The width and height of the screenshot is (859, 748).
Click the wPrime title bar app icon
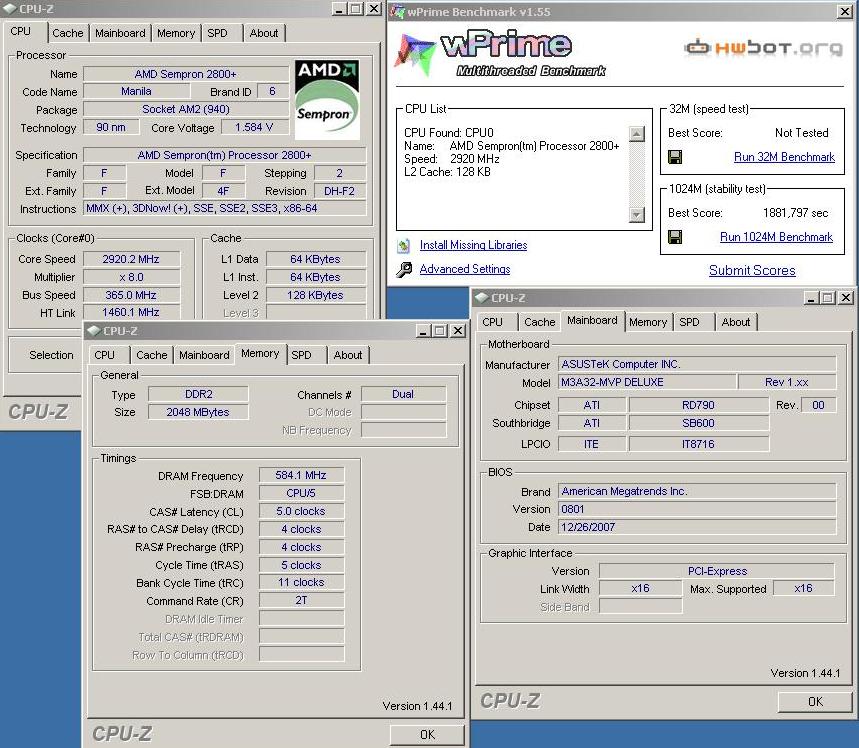click(x=397, y=12)
